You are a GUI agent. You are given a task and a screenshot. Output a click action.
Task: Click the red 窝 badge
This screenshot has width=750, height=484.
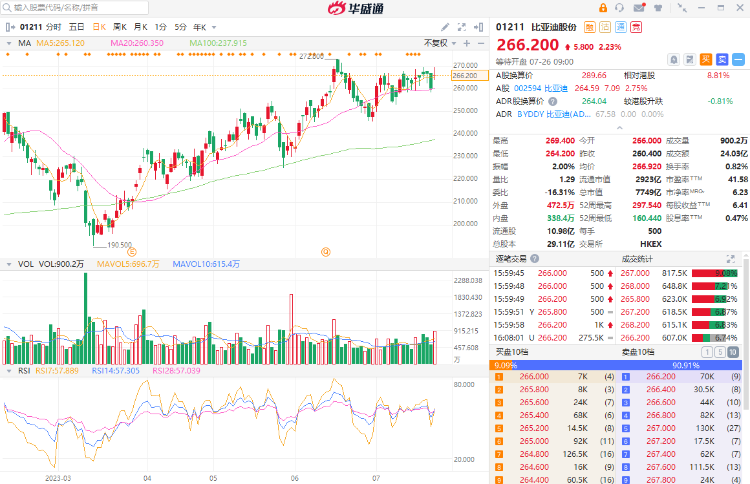pos(636,27)
